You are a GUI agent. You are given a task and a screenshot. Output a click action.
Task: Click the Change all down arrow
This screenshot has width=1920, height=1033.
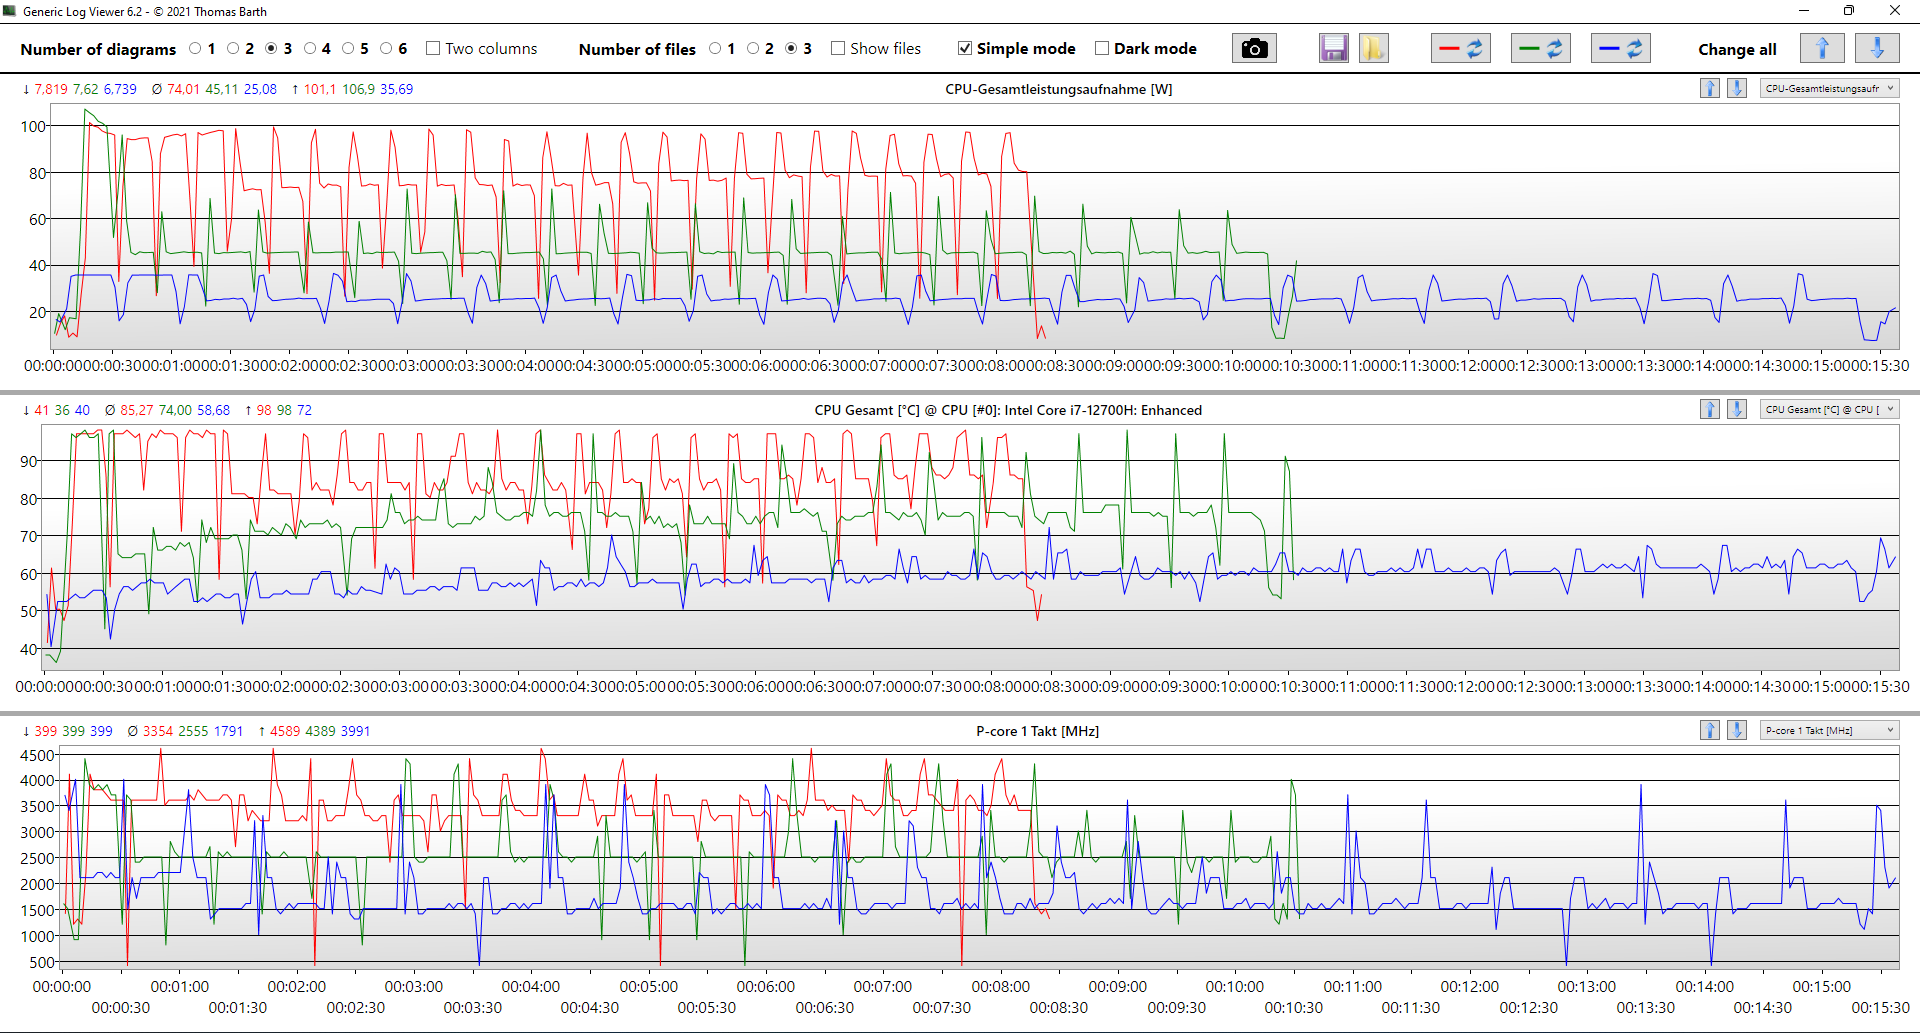pos(1876,48)
